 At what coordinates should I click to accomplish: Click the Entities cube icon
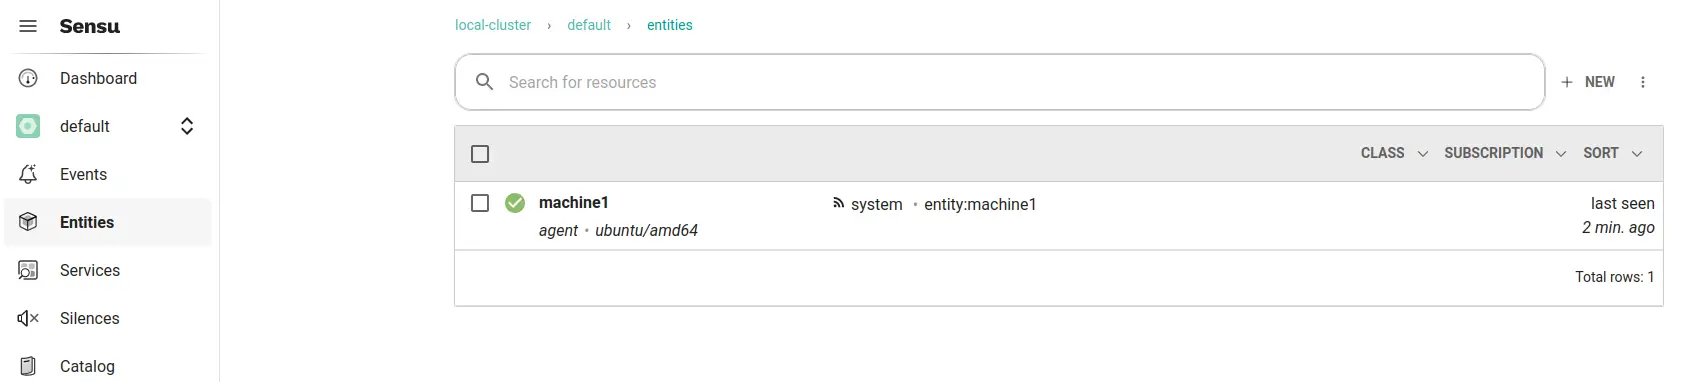pos(28,222)
